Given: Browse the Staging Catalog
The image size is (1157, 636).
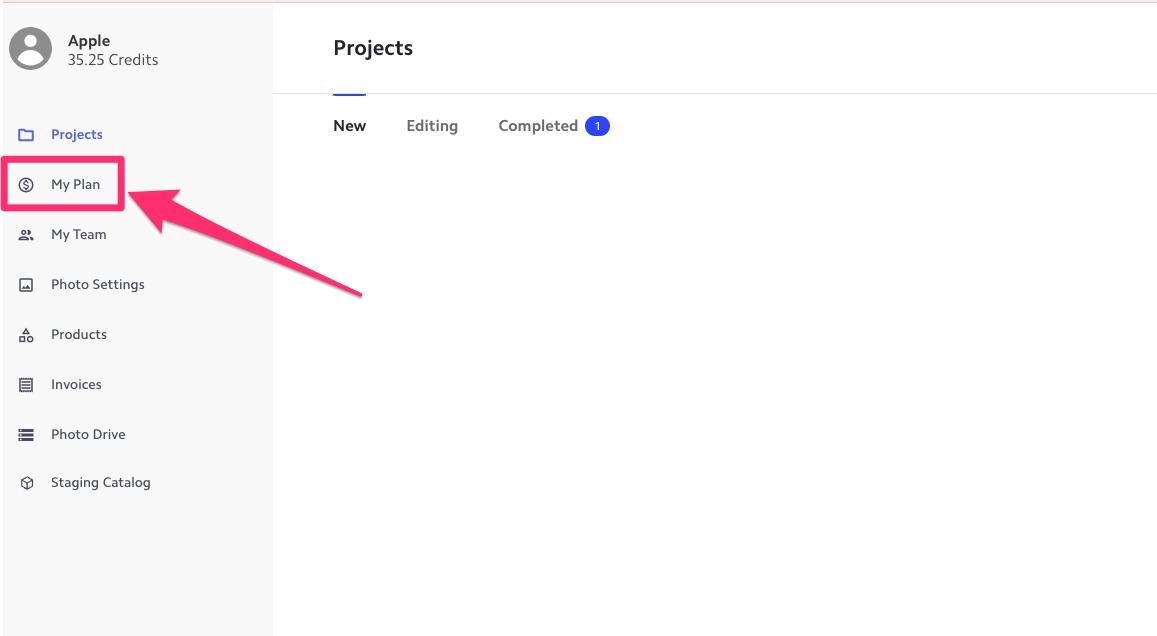Looking at the screenshot, I should click(x=100, y=483).
